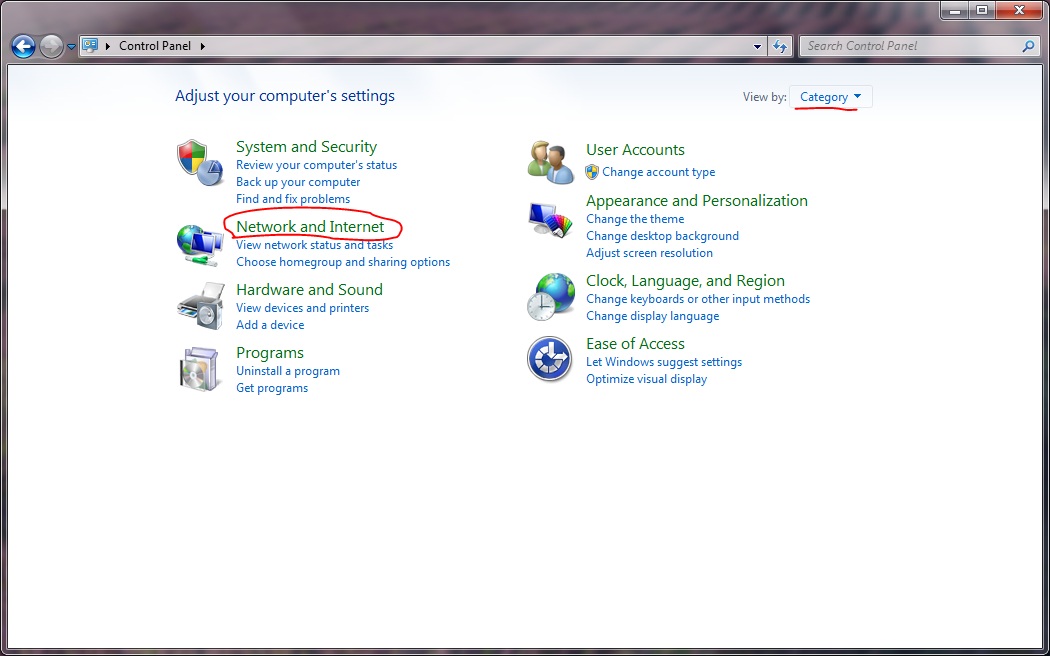Click the greyed Forward navigation arrow
This screenshot has width=1050, height=656.
coord(51,46)
